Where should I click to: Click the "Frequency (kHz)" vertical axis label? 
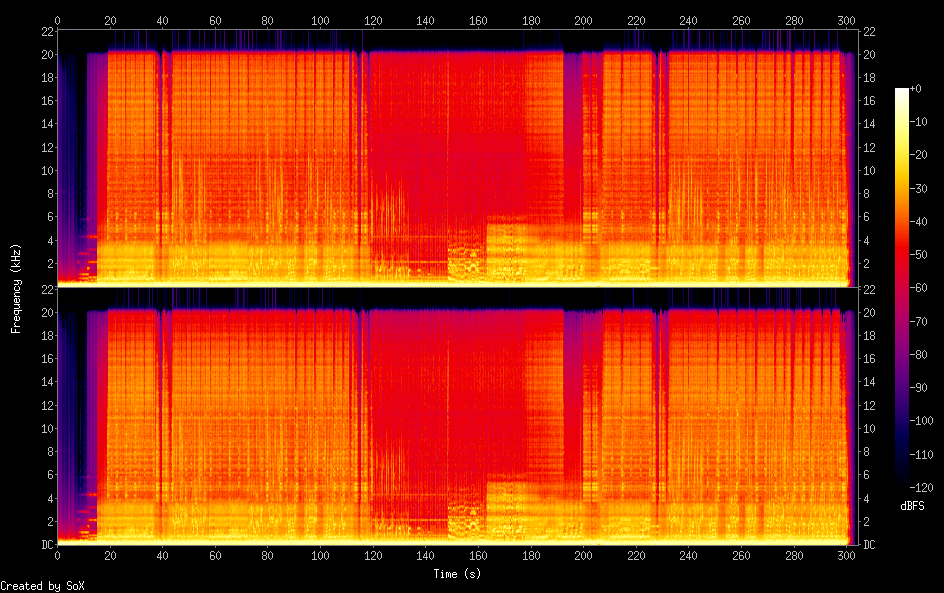click(16, 287)
